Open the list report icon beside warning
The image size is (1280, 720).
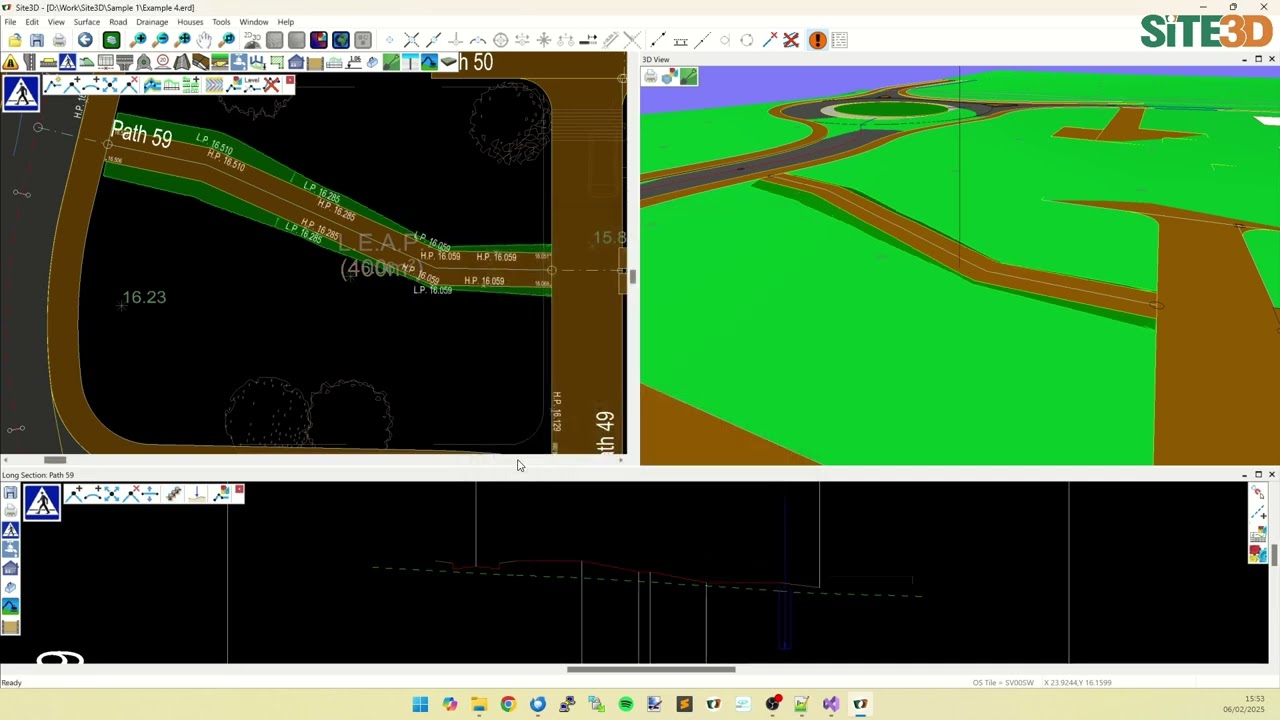click(x=839, y=40)
